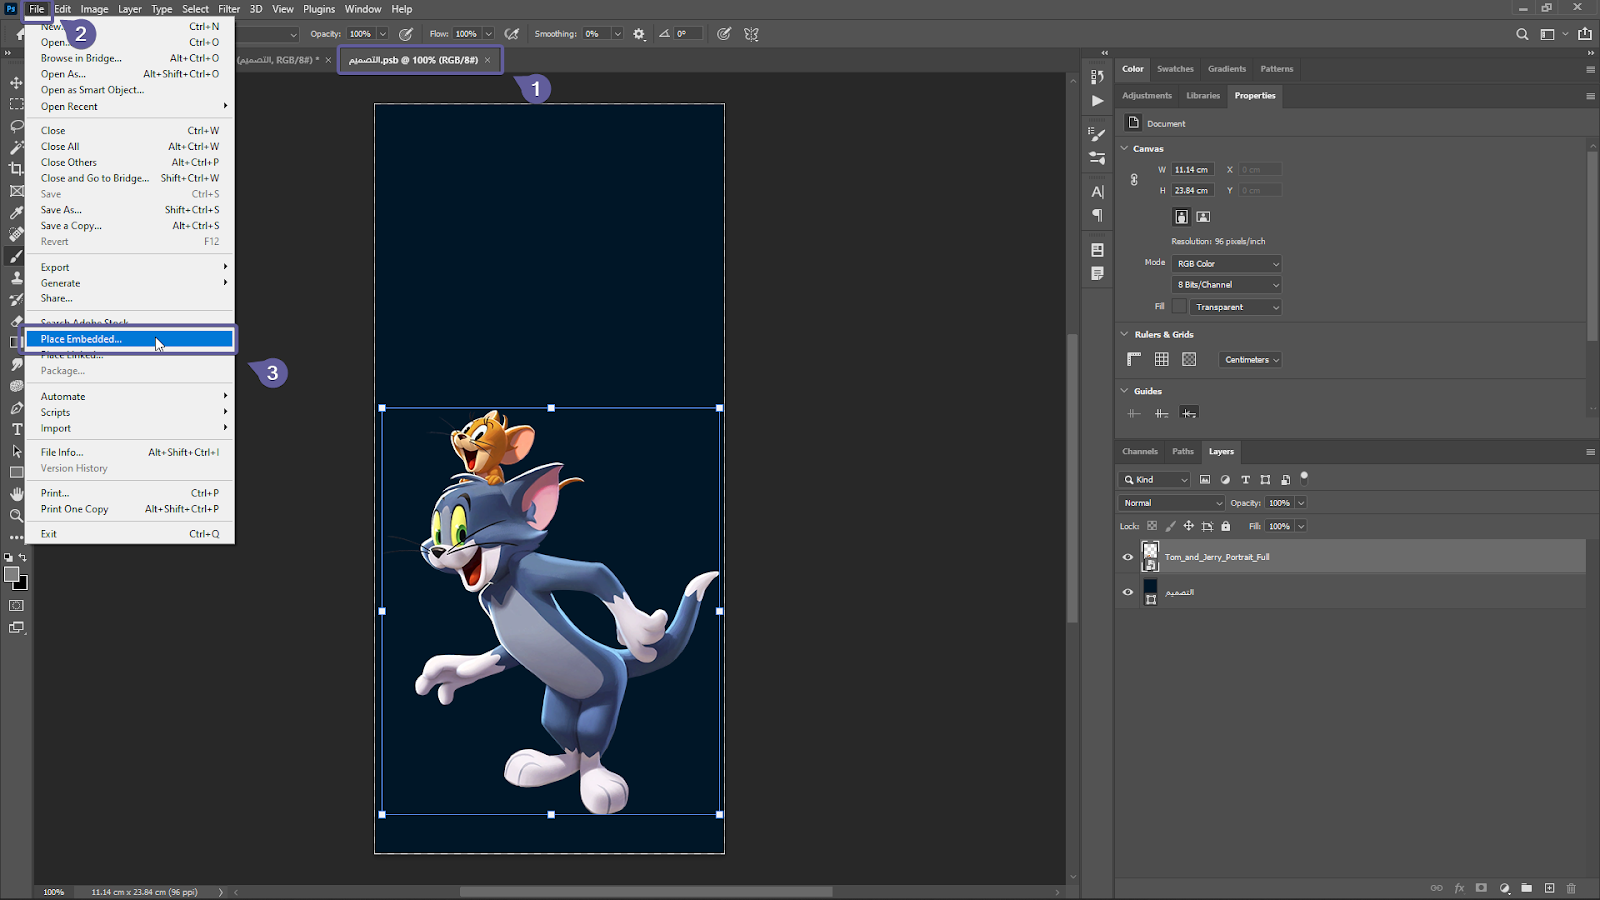Switch to the Adjustments tab
Viewport: 1600px width, 900px height.
click(x=1147, y=96)
